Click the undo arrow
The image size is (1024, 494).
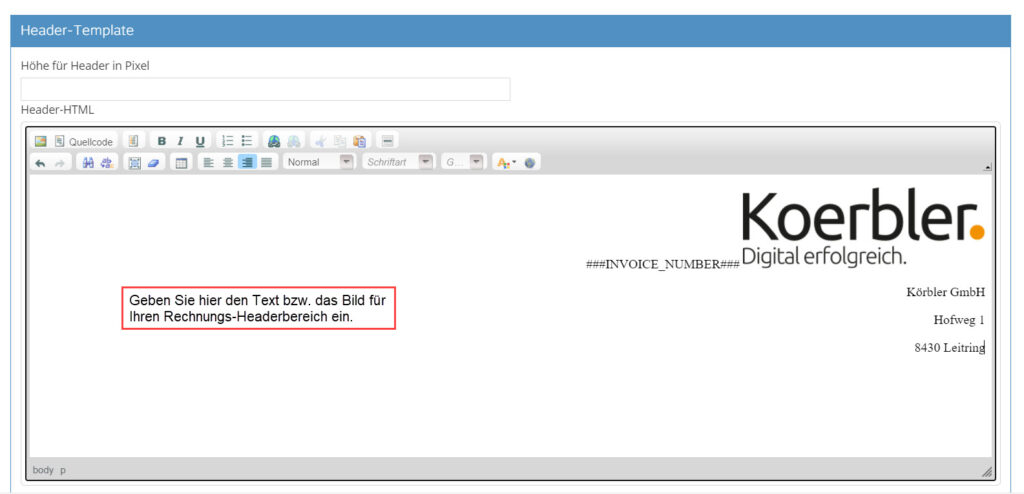(x=40, y=163)
